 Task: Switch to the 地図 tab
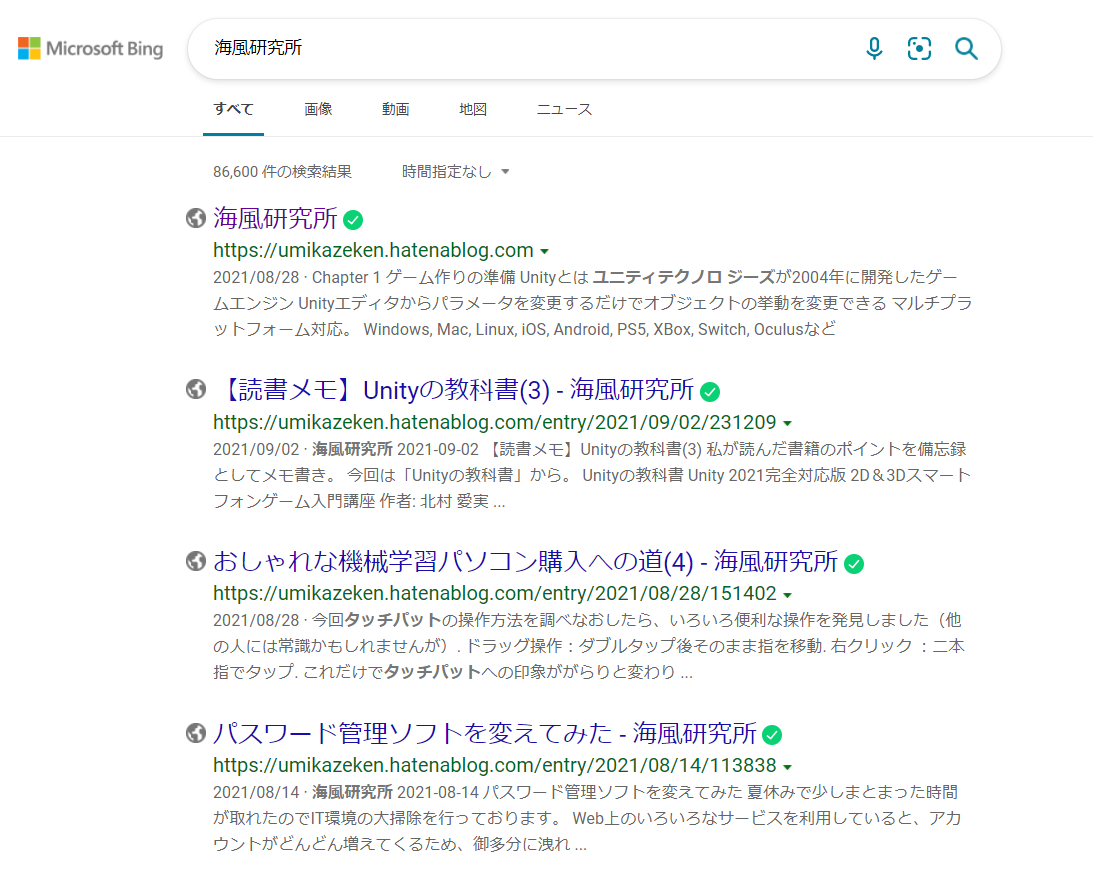pyautogui.click(x=473, y=109)
